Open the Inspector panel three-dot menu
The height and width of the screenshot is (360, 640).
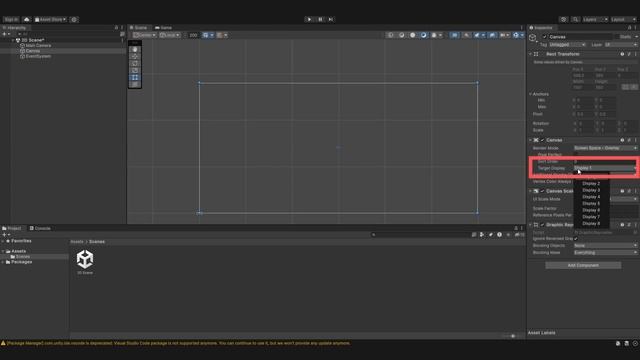point(635,28)
